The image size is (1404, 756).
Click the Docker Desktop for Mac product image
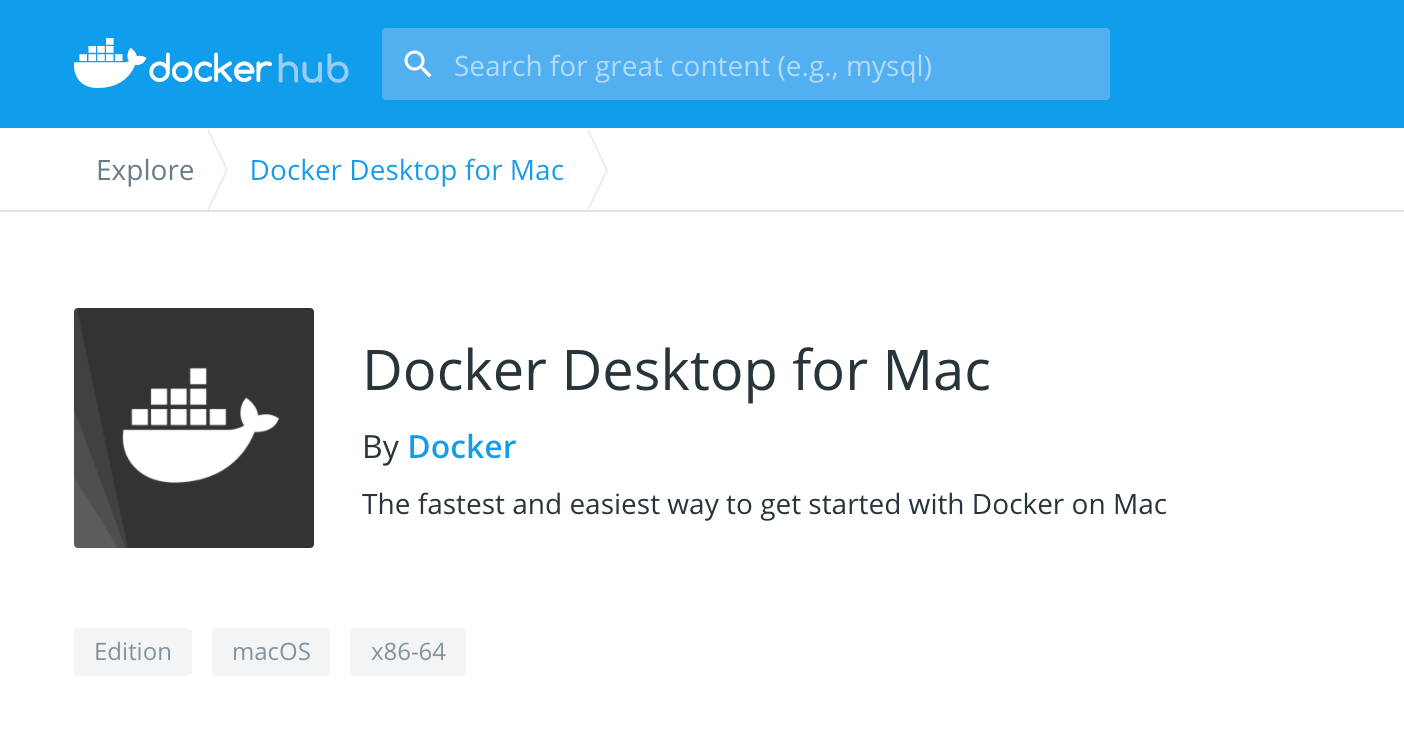[x=194, y=428]
